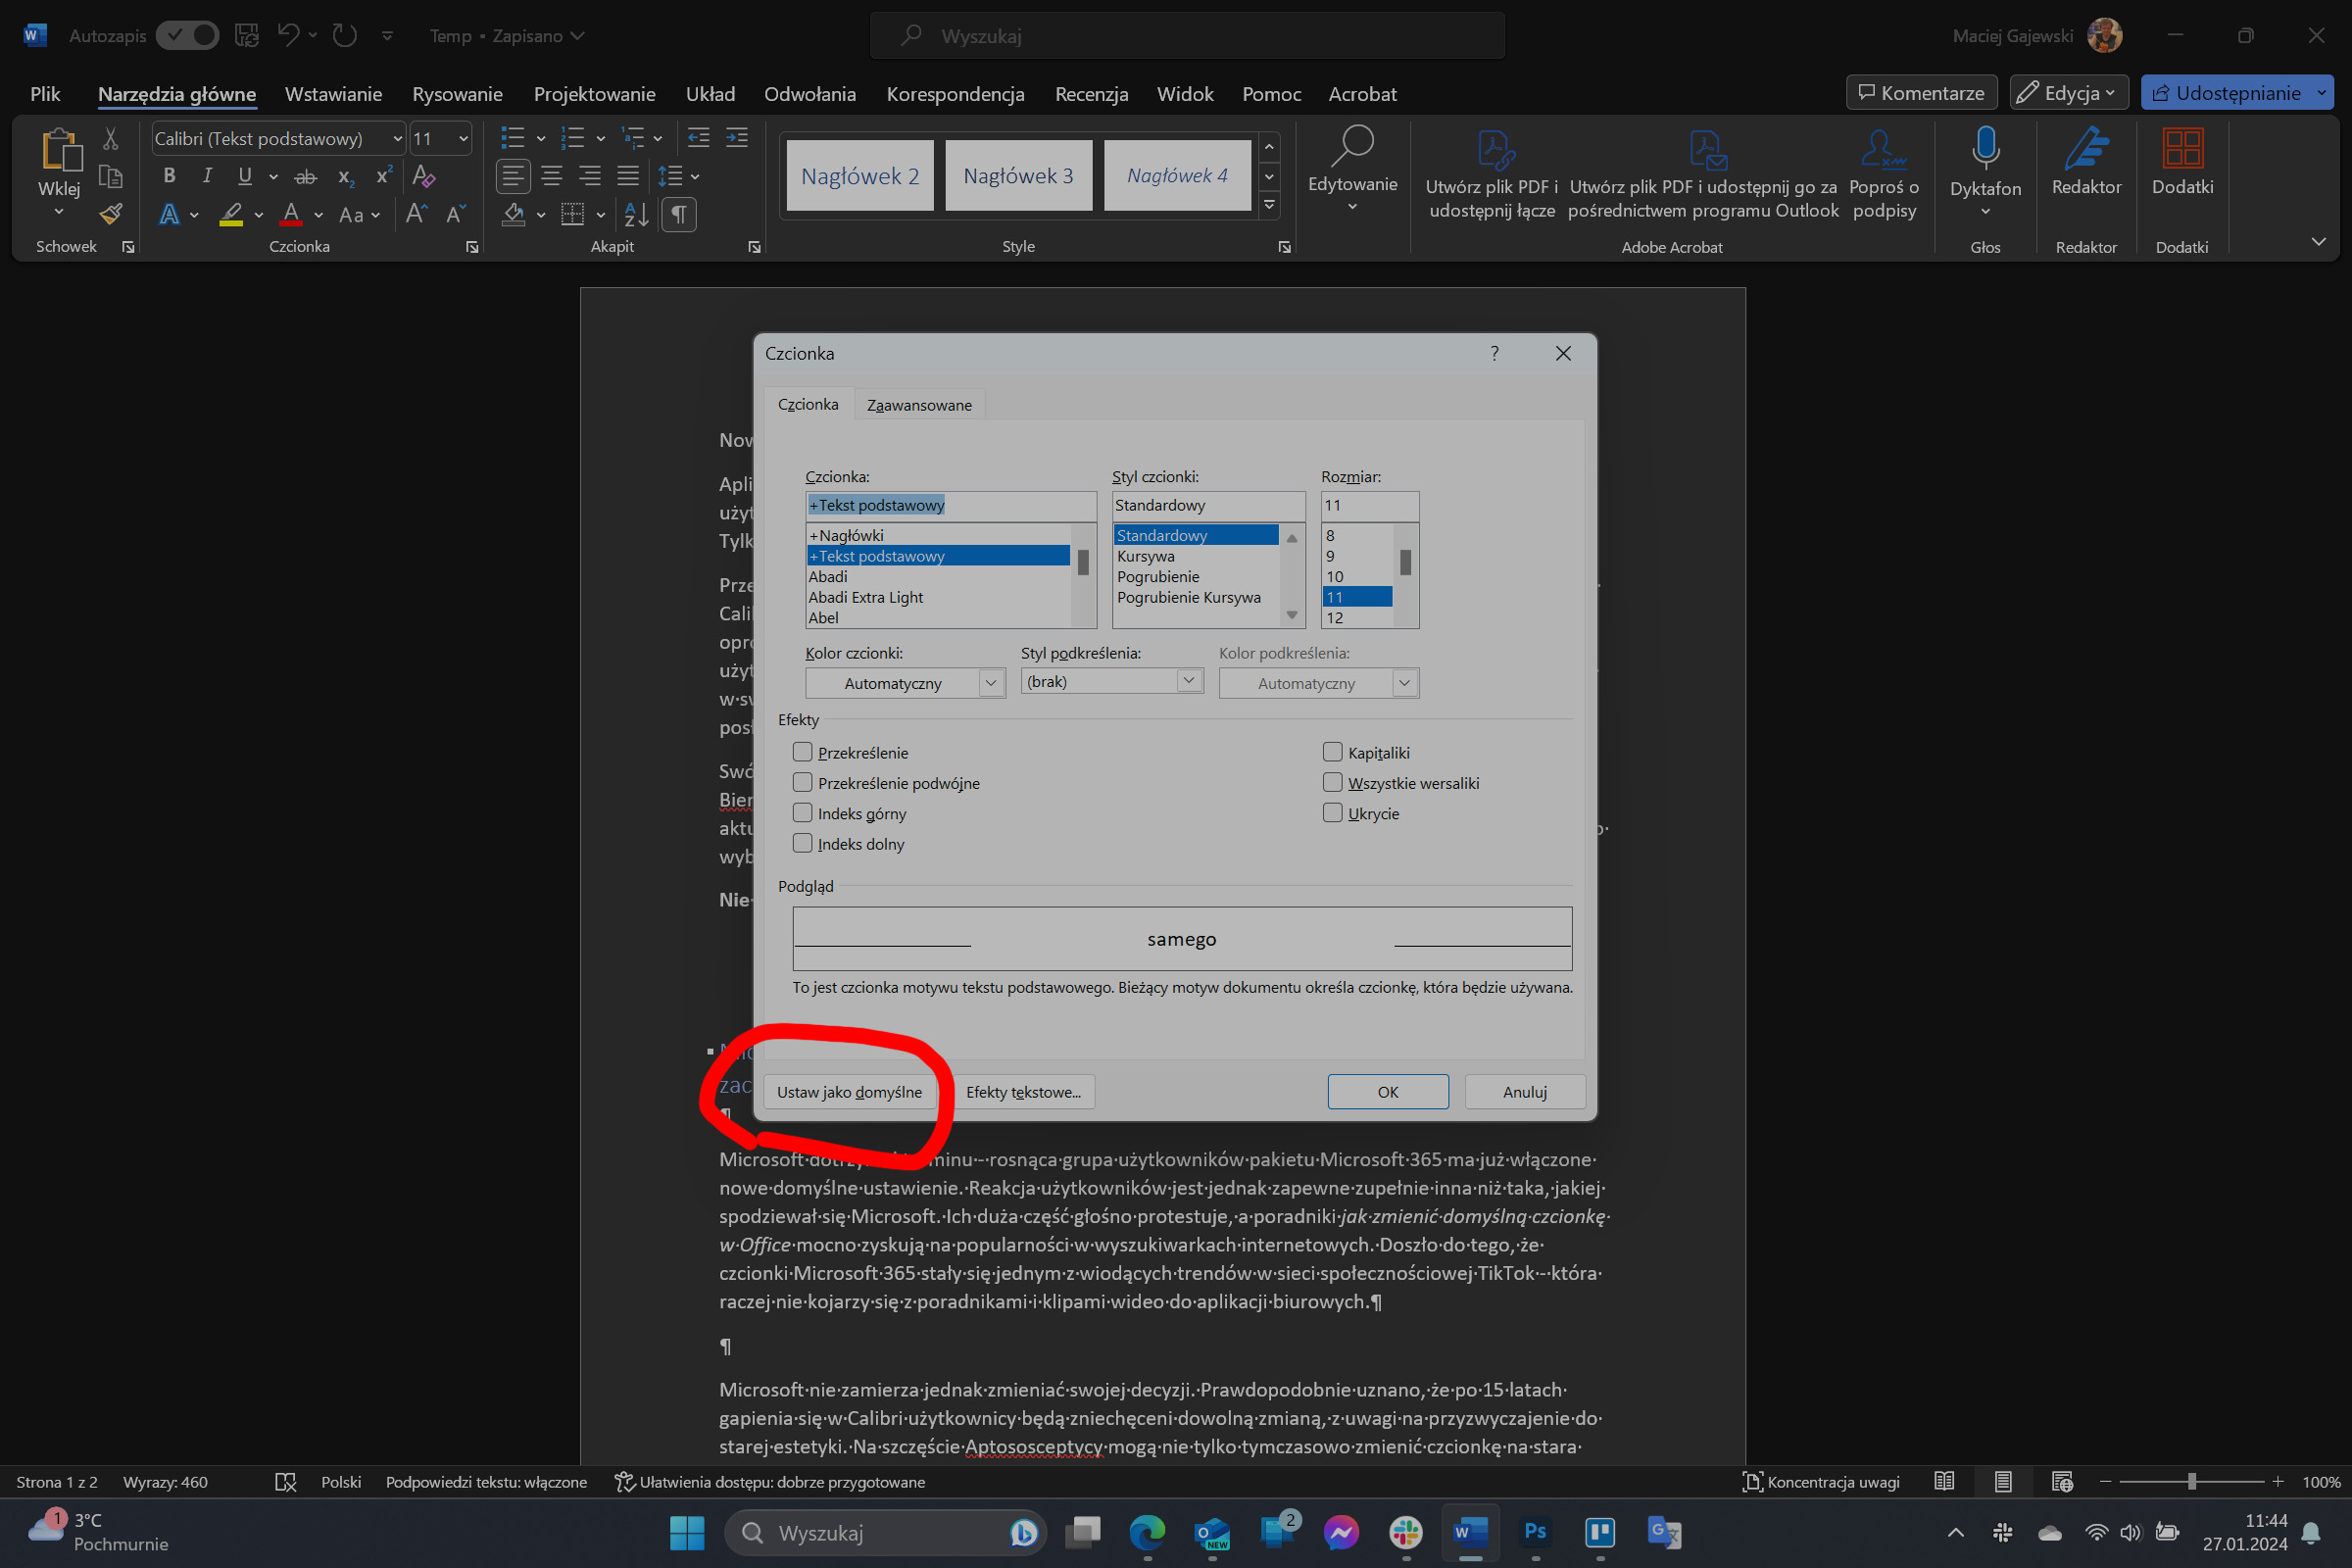Cut selection with scissors icon
Screen dimensions: 2352x1568
point(111,138)
